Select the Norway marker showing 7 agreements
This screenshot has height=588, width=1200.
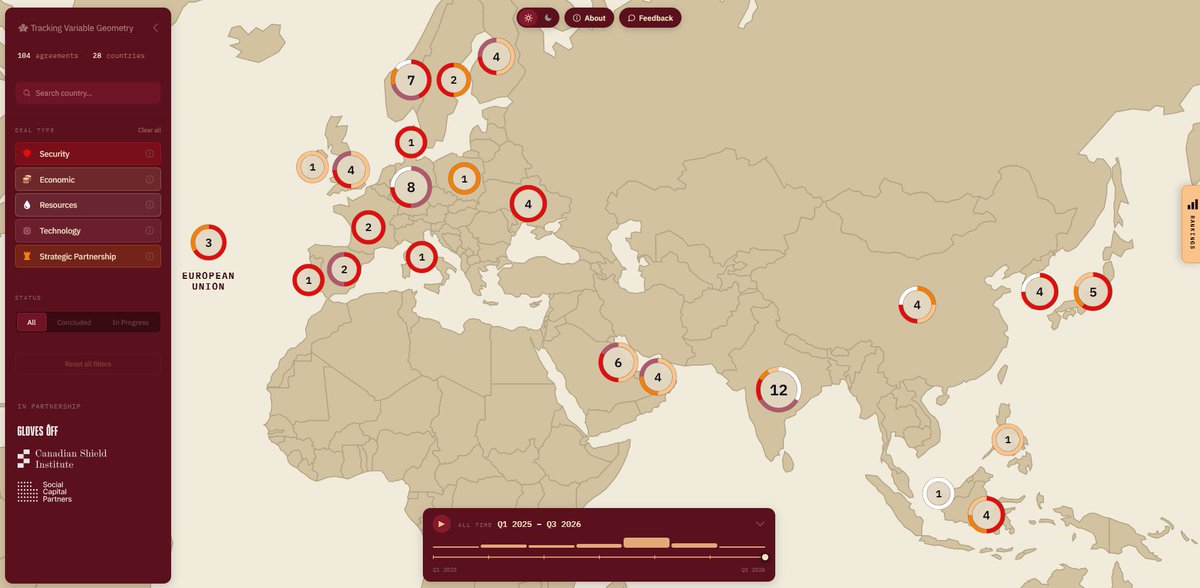411,80
